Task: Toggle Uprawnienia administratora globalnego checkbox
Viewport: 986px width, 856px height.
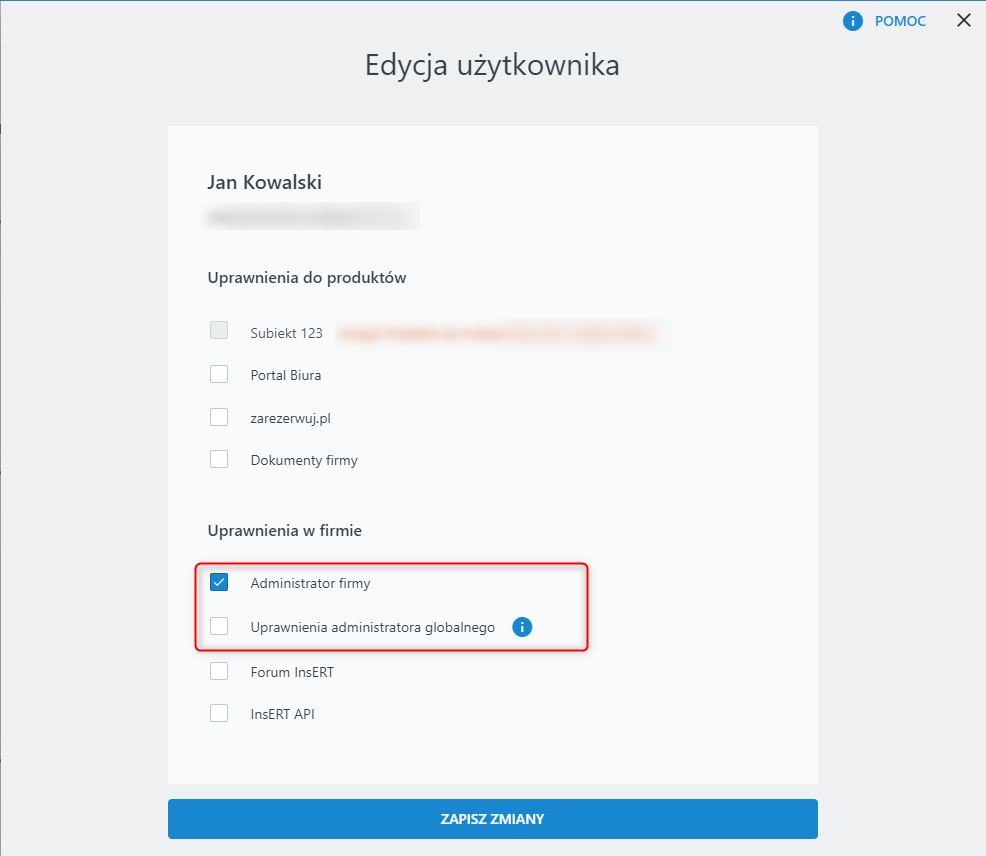Action: point(219,627)
